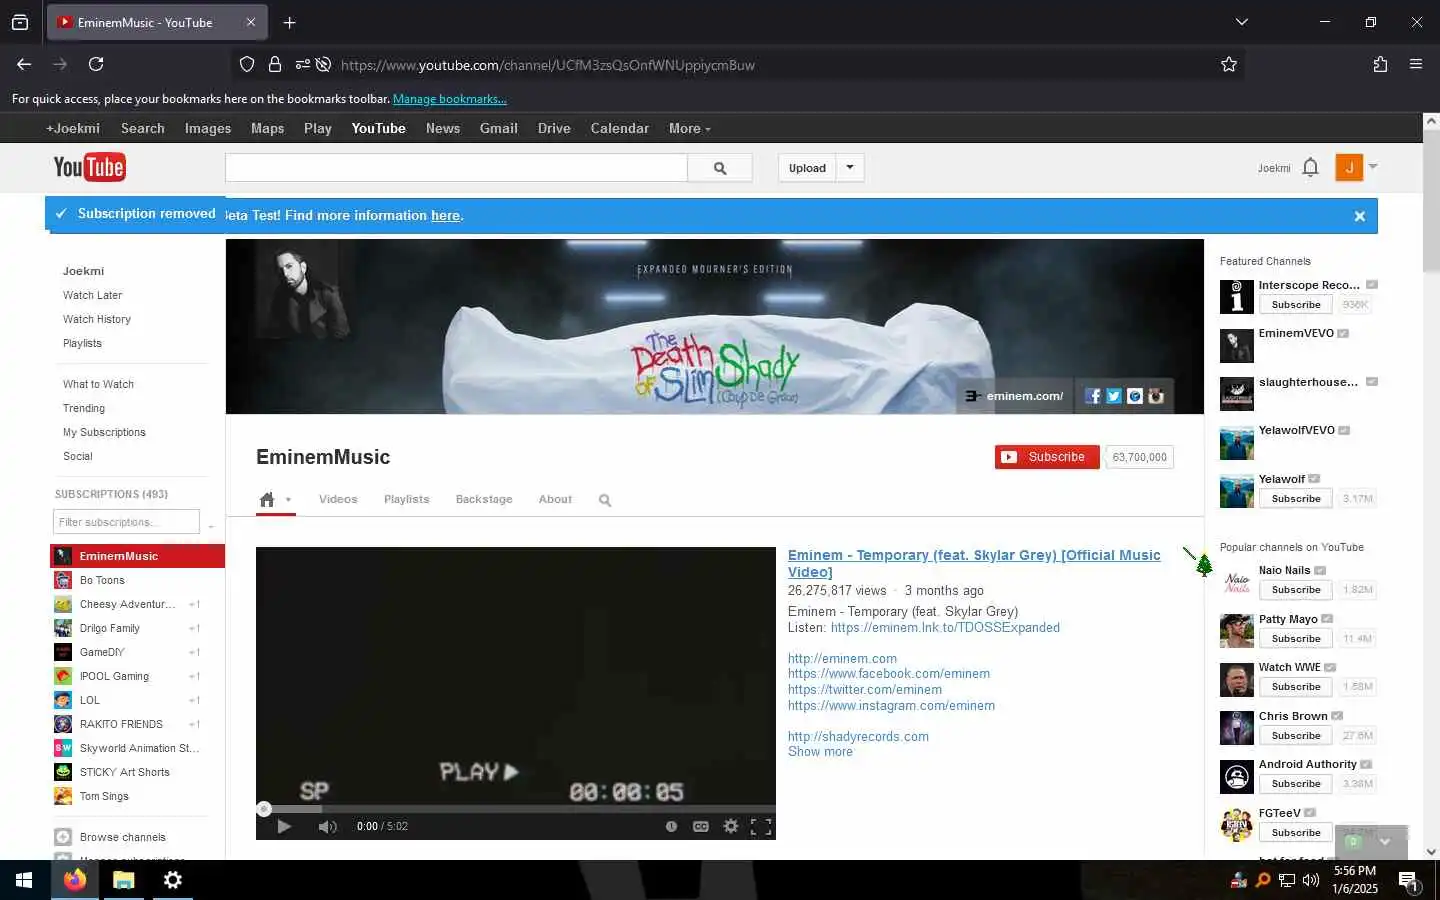Expand the More menu in Google bar
This screenshot has width=1440, height=900.
690,128
